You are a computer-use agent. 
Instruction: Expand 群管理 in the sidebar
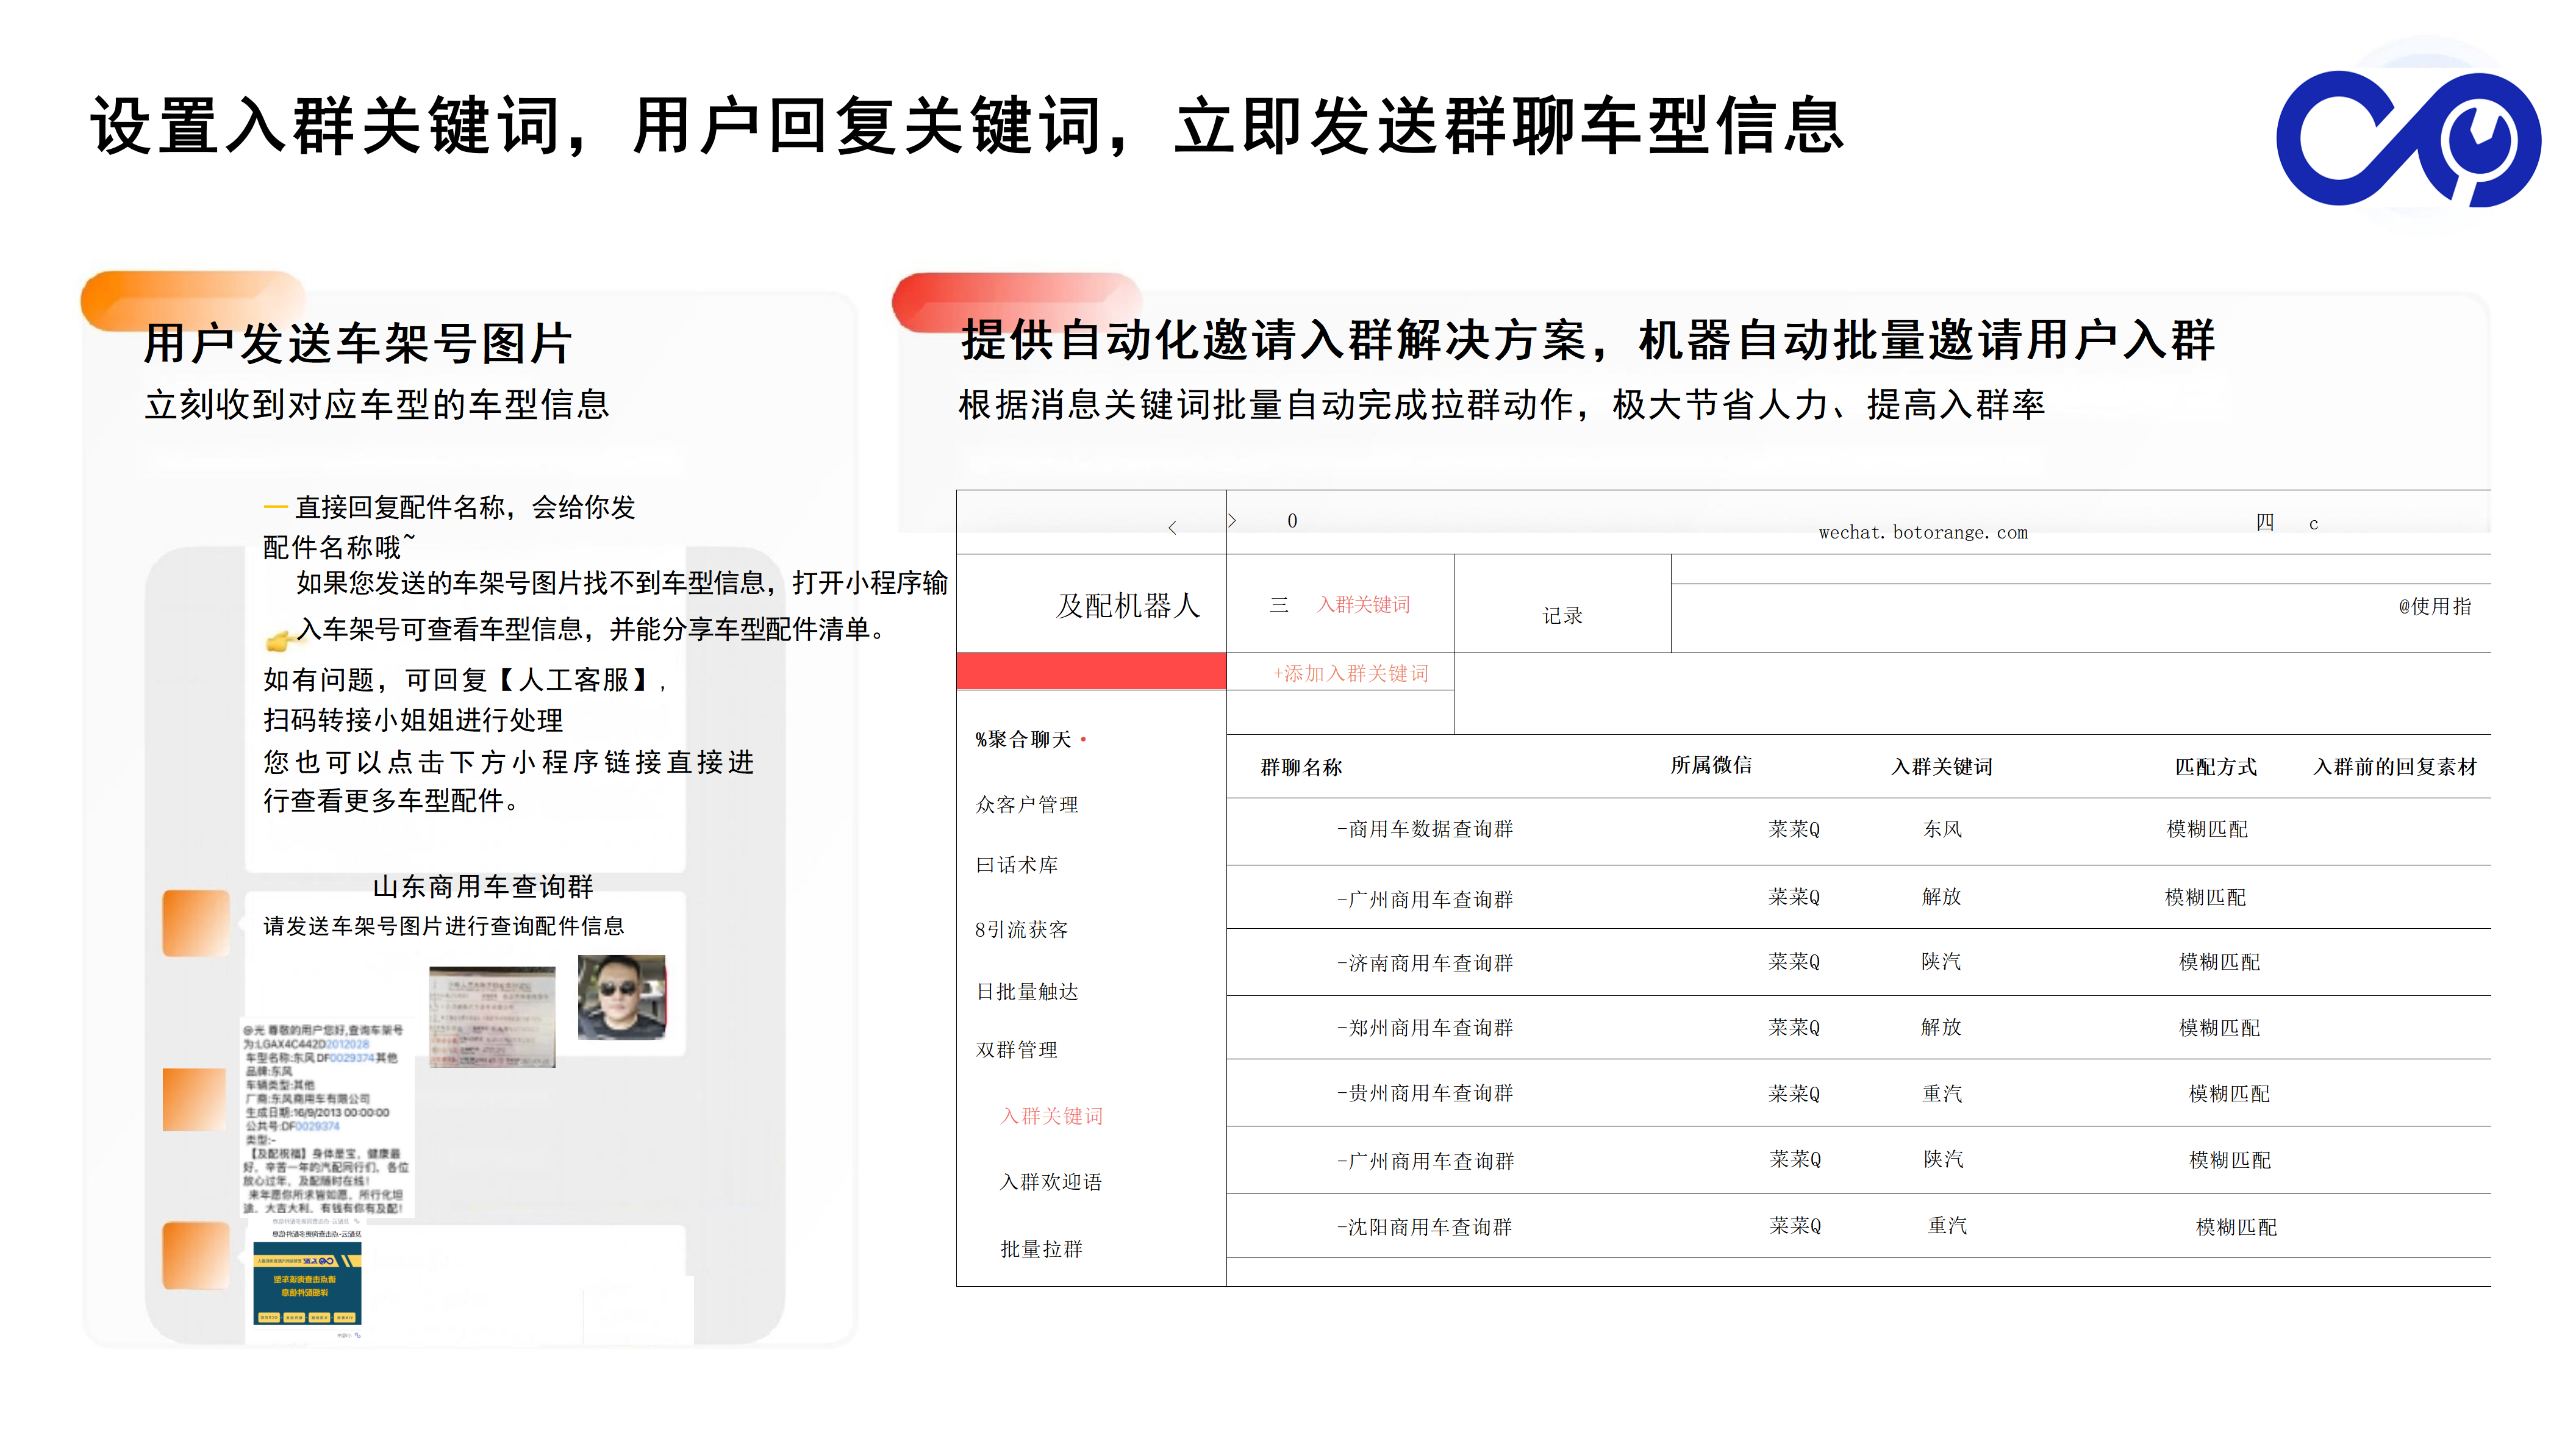pyautogui.click(x=1017, y=1050)
